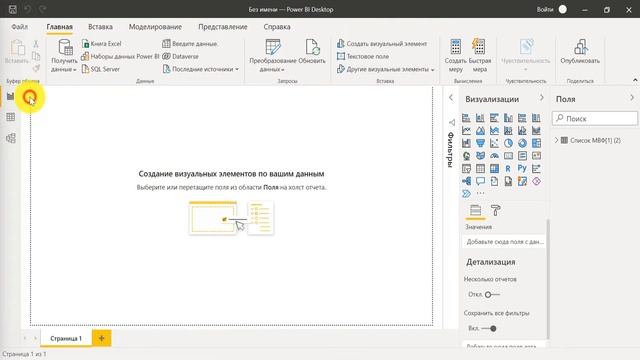
Task: Click 'Создать меру' button
Action: coord(456,56)
